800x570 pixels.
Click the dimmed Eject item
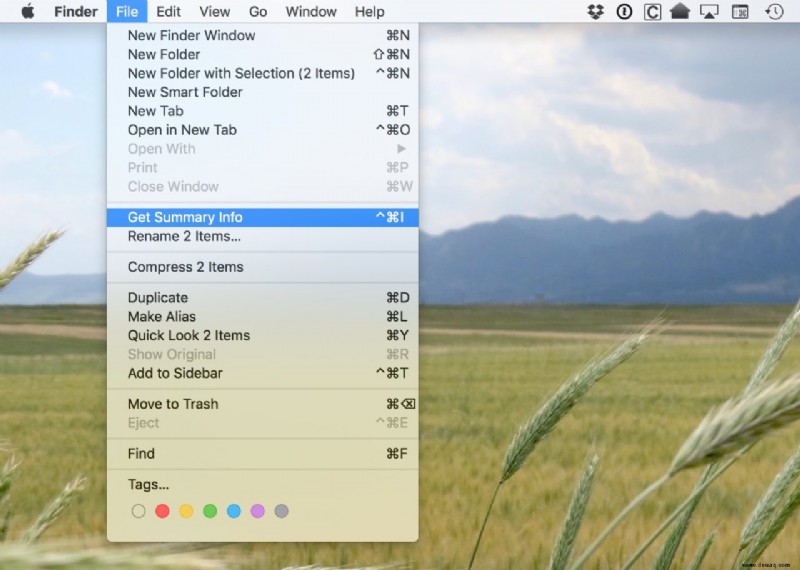(263, 423)
